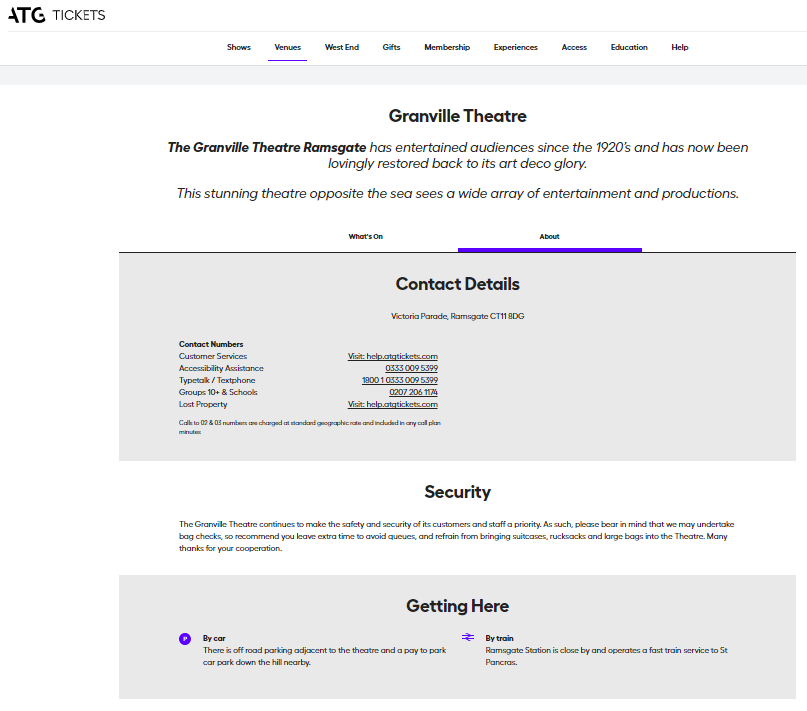Click the bold Granville Theatre Ramsgate intro text
This screenshot has width=807, height=711.
tap(267, 147)
